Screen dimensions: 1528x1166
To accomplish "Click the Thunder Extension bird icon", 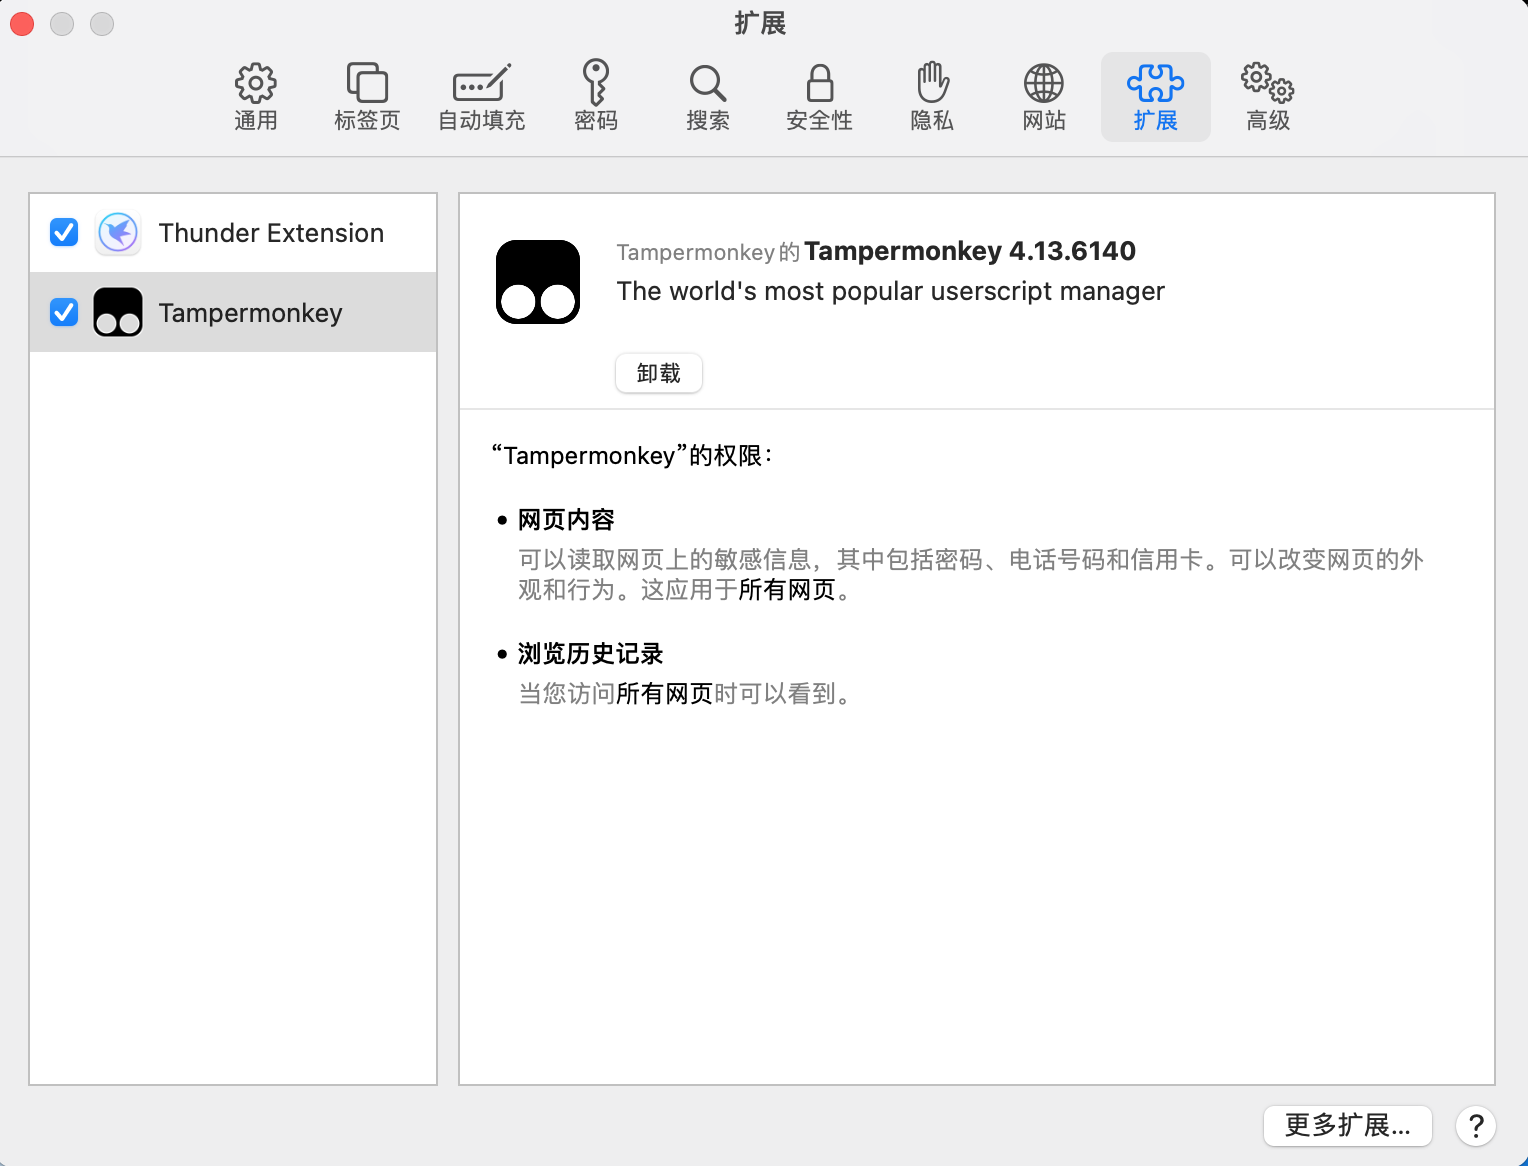I will [x=118, y=233].
